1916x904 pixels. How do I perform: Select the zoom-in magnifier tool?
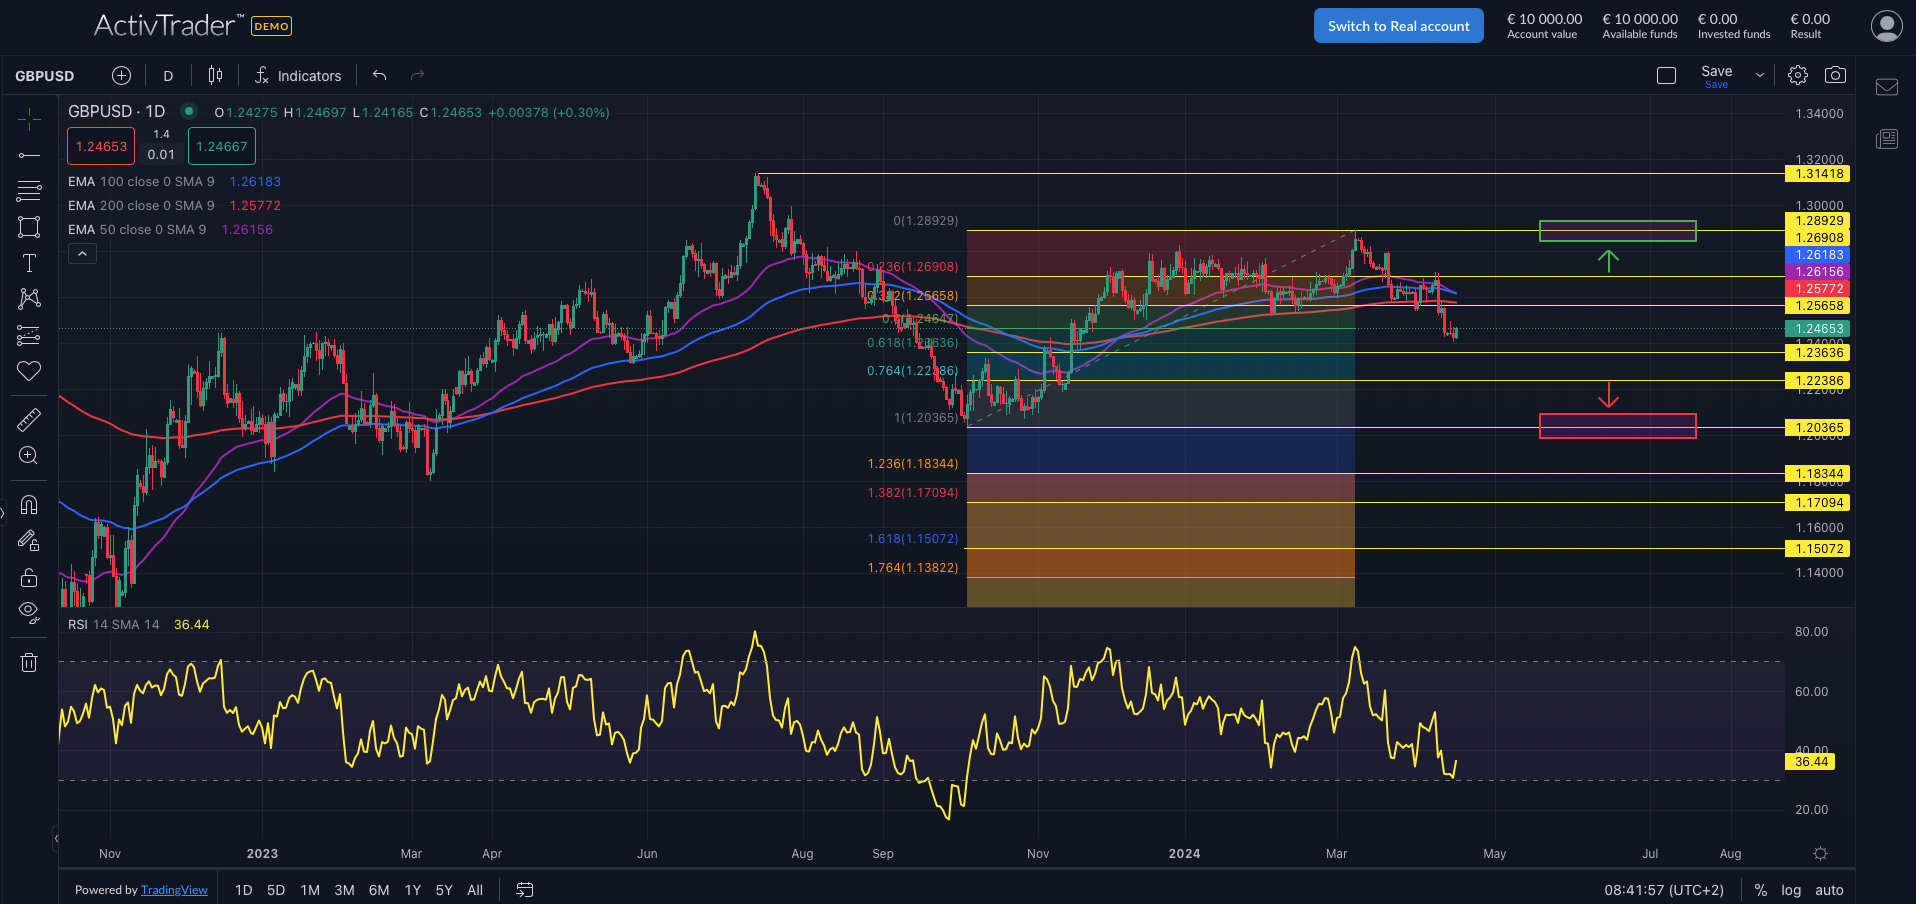[x=28, y=455]
